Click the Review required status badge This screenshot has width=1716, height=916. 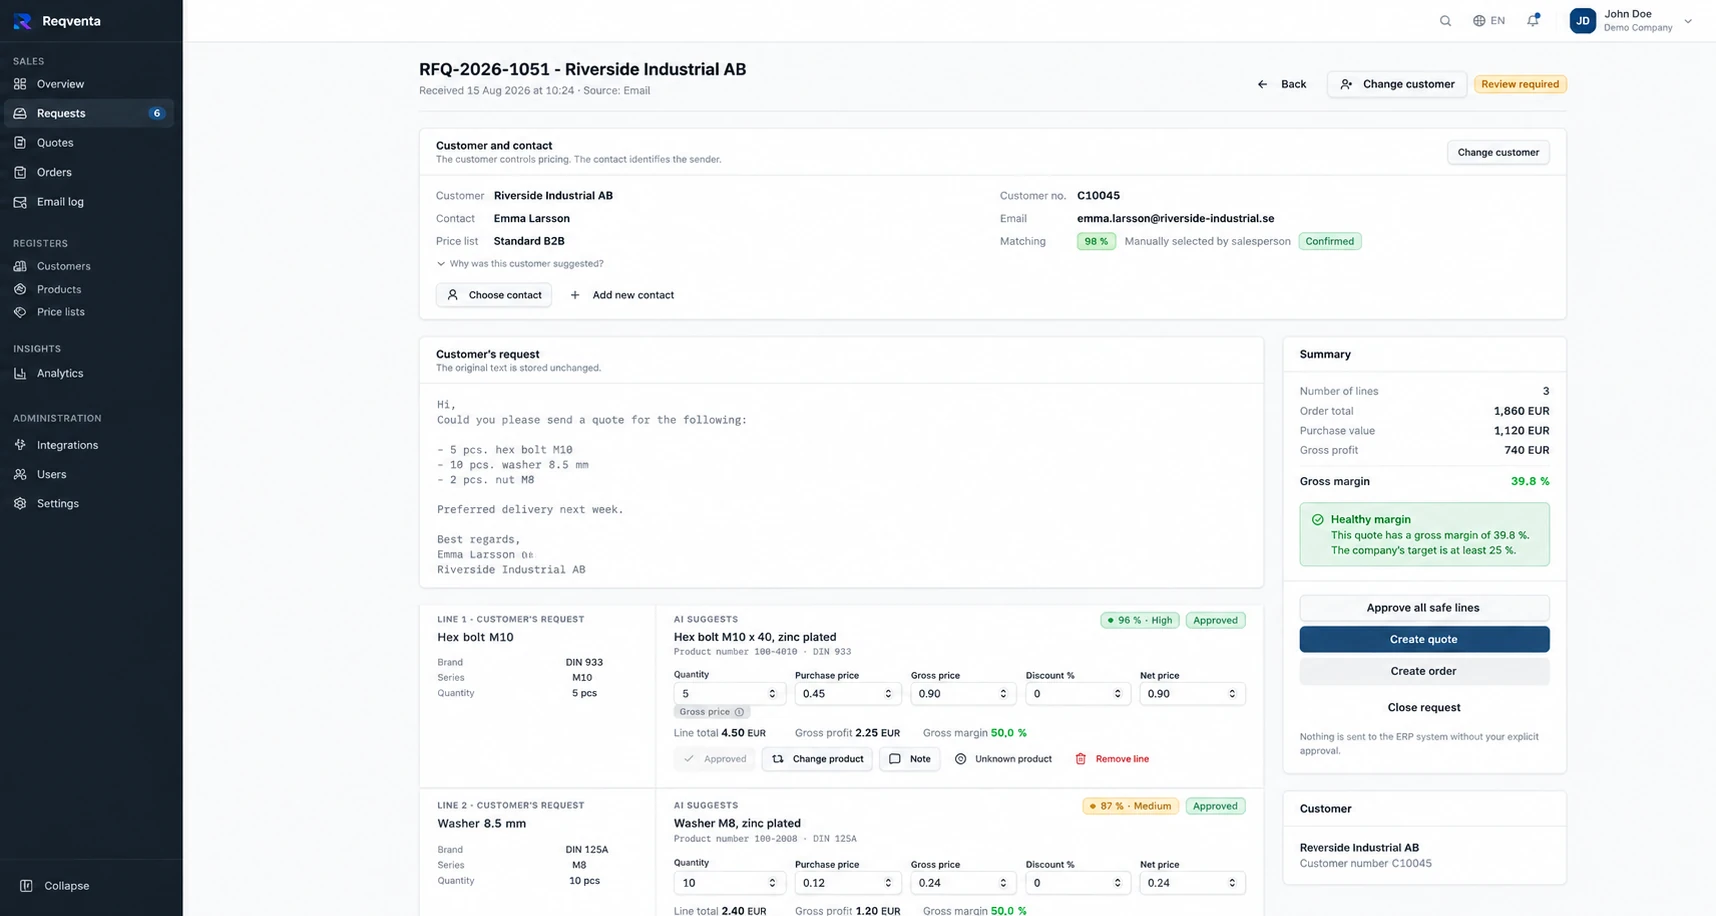[1520, 84]
